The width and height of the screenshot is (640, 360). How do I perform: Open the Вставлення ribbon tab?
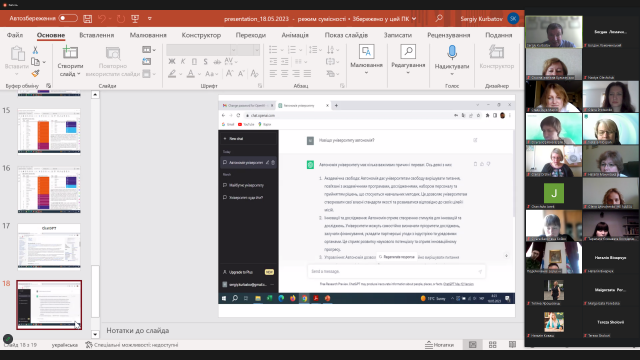tap(97, 35)
